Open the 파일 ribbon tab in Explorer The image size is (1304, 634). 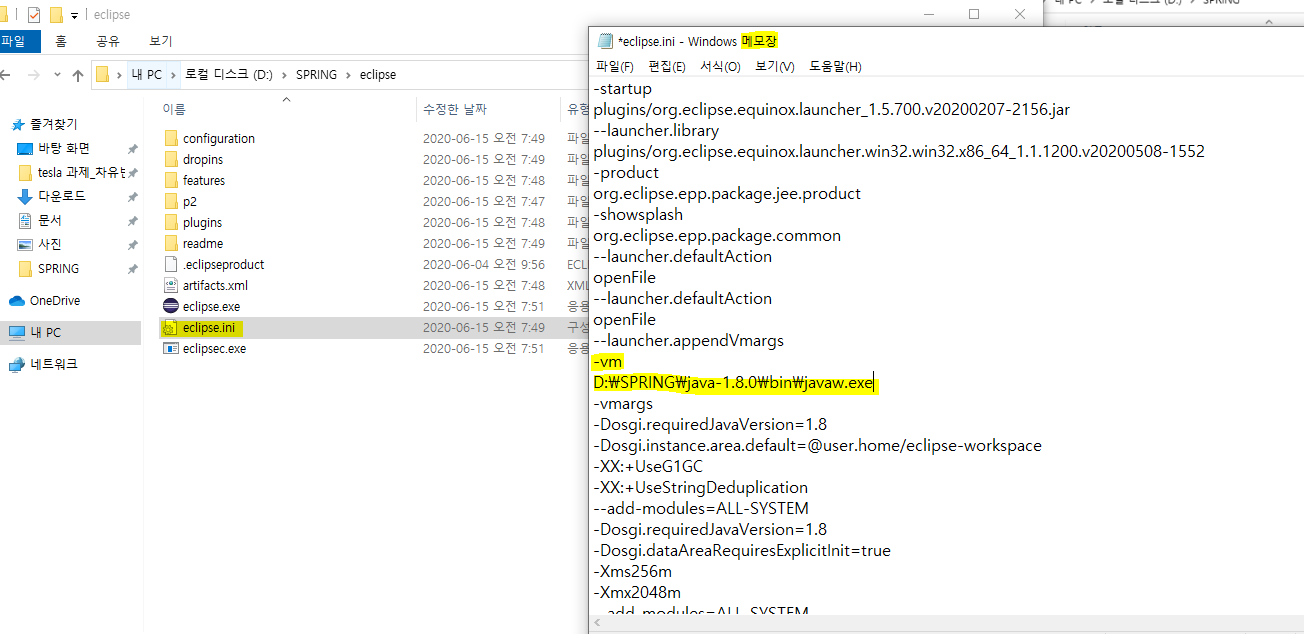tap(15, 41)
